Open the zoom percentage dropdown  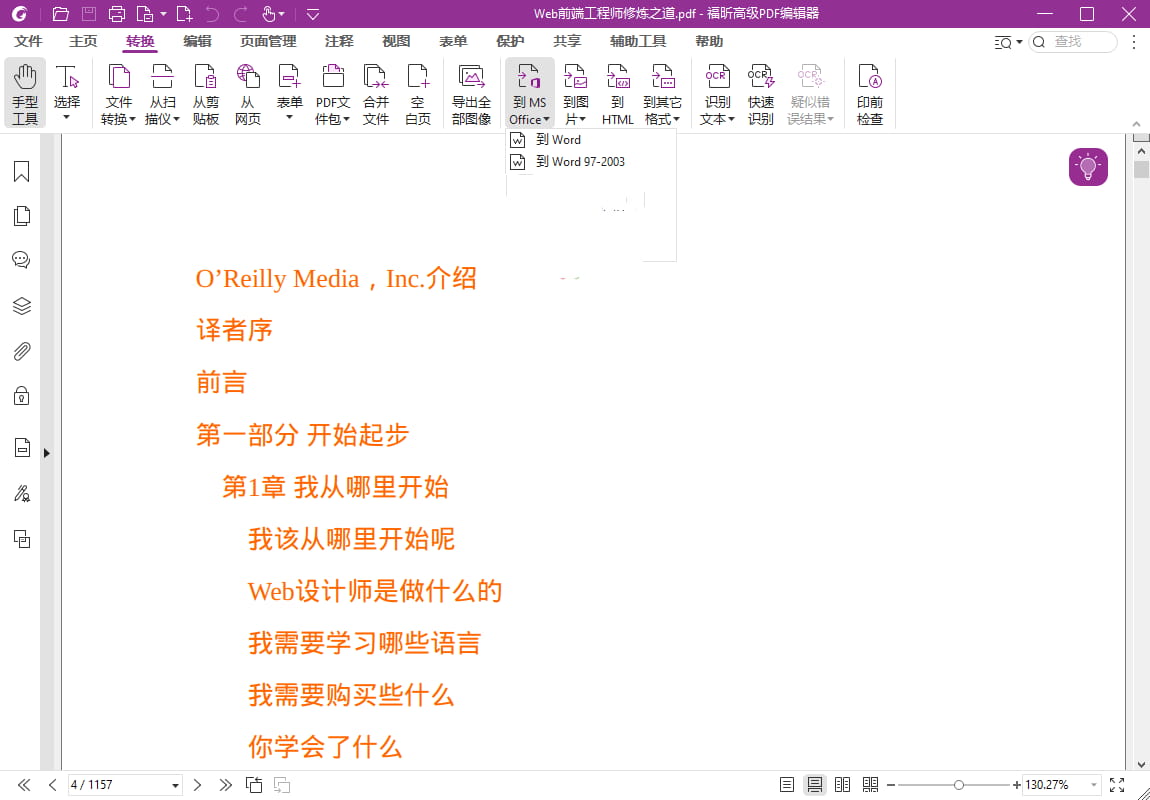pyautogui.click(x=1094, y=785)
